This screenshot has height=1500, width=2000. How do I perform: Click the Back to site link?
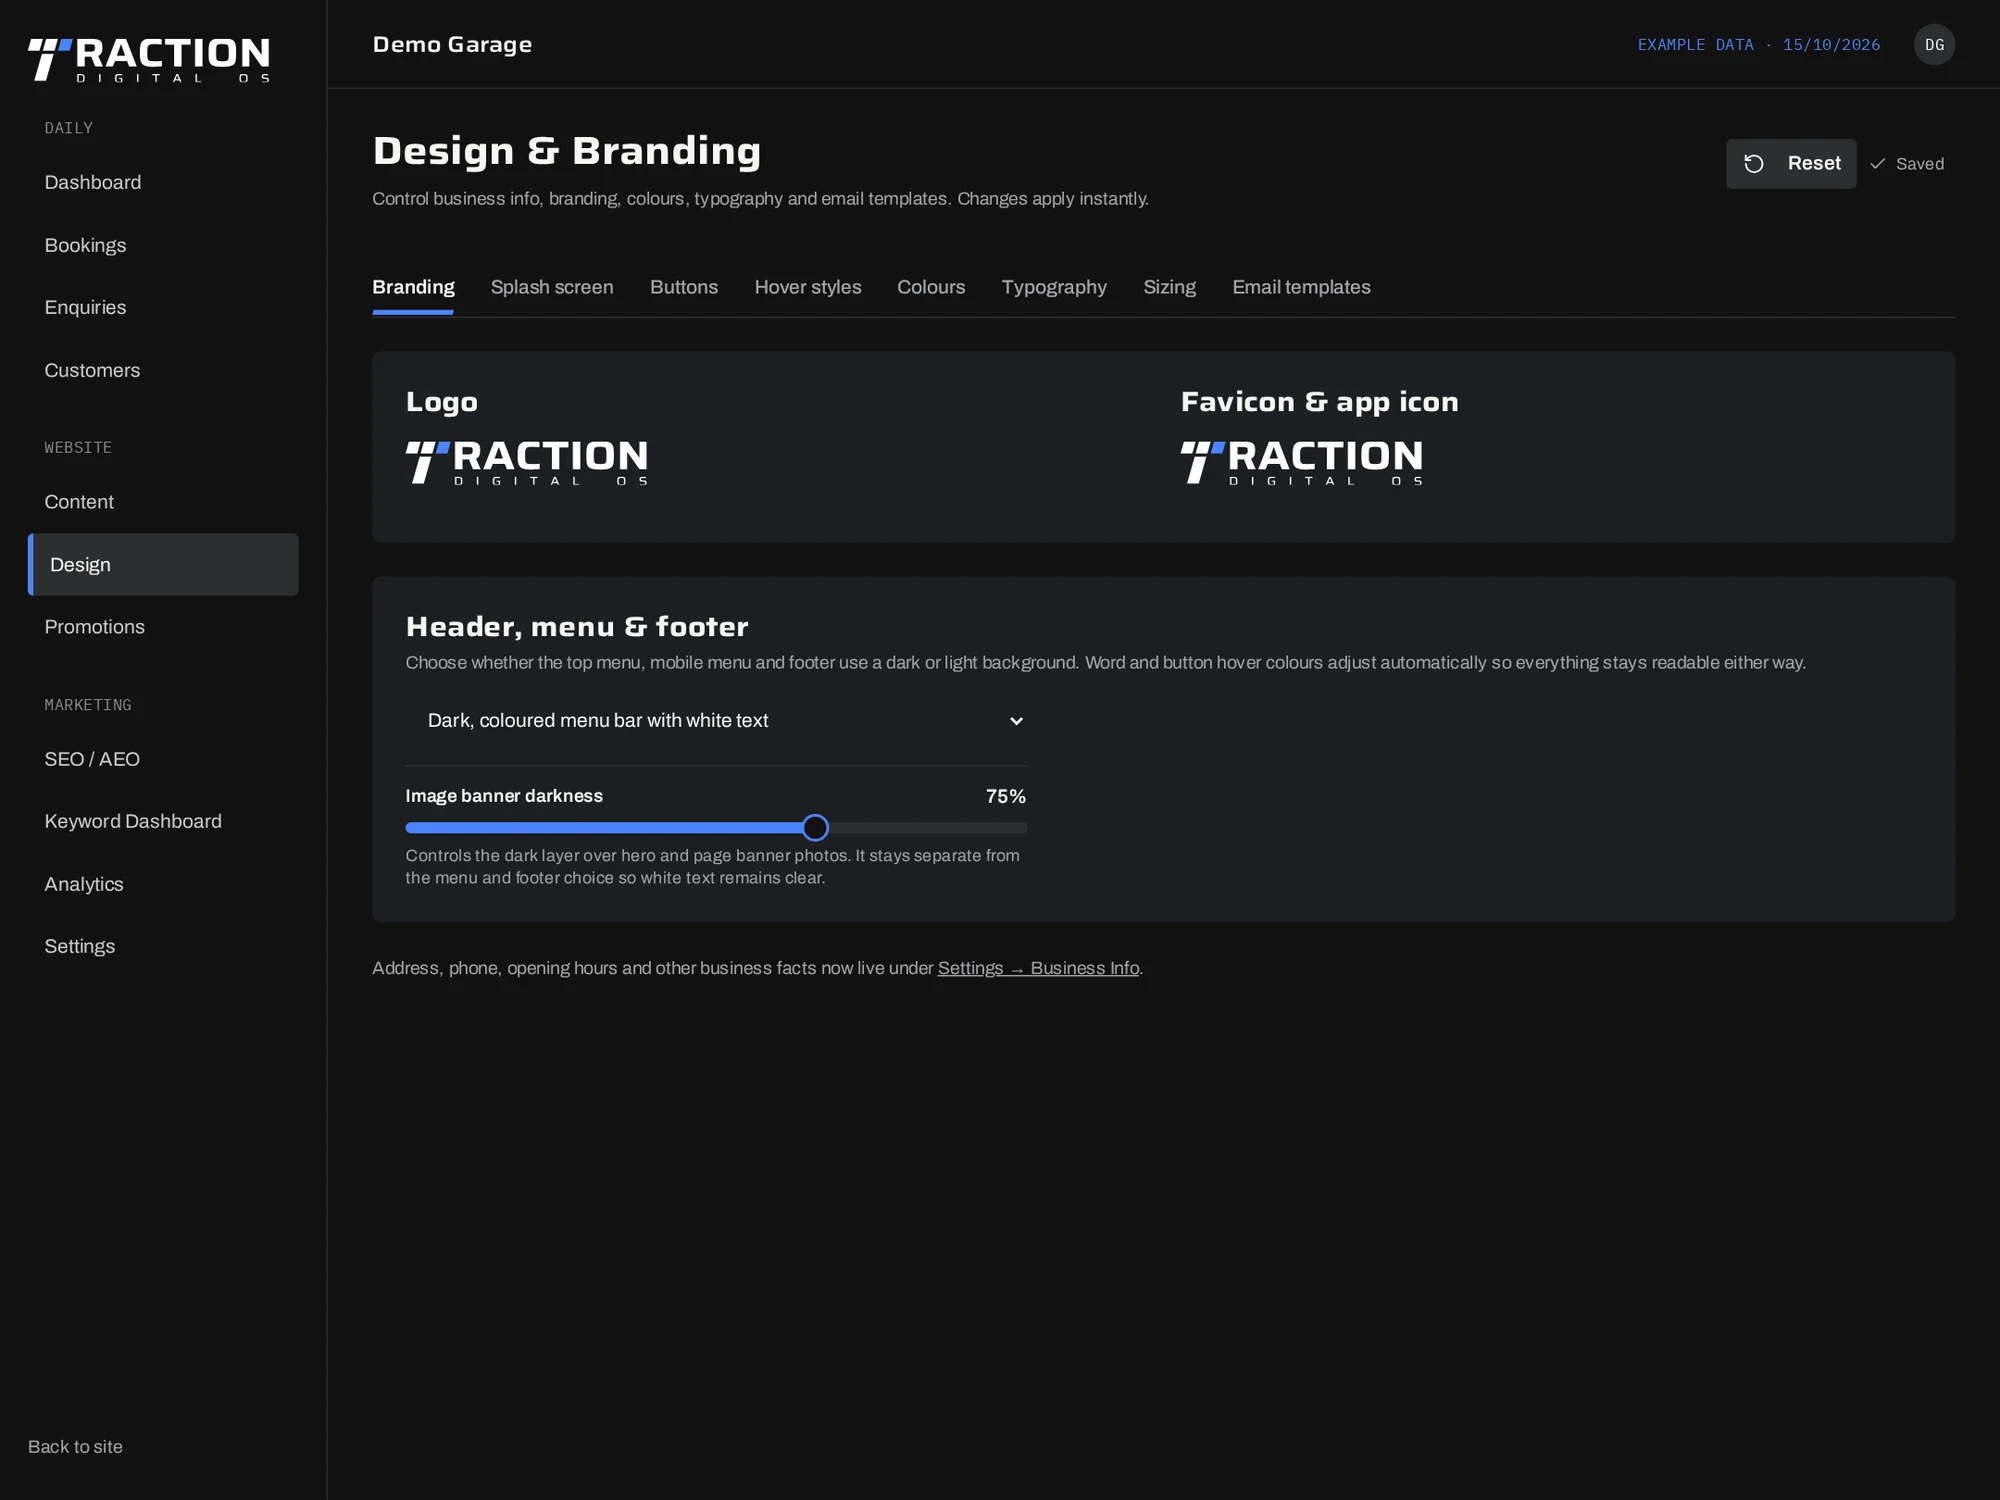75,1447
